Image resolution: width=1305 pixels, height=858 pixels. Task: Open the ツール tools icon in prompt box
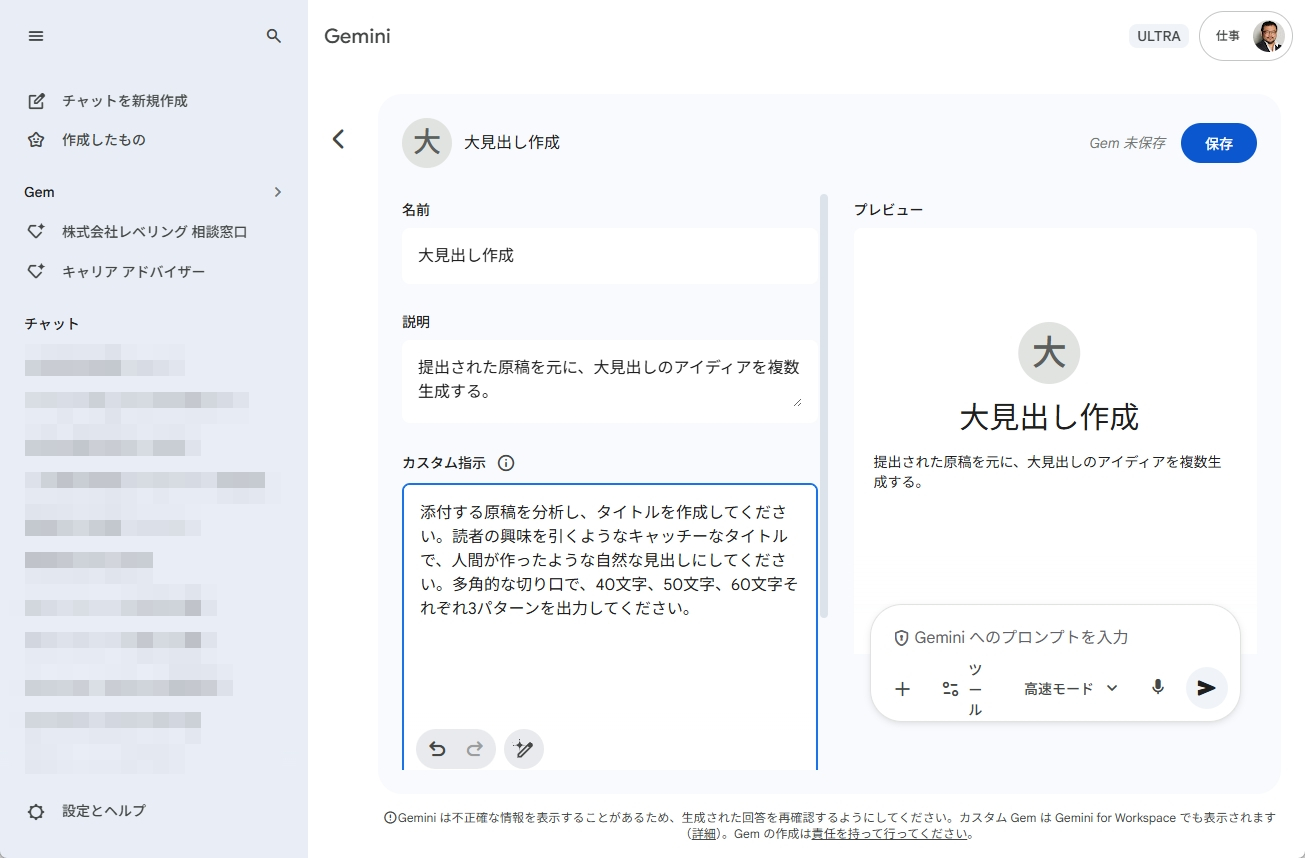point(950,689)
